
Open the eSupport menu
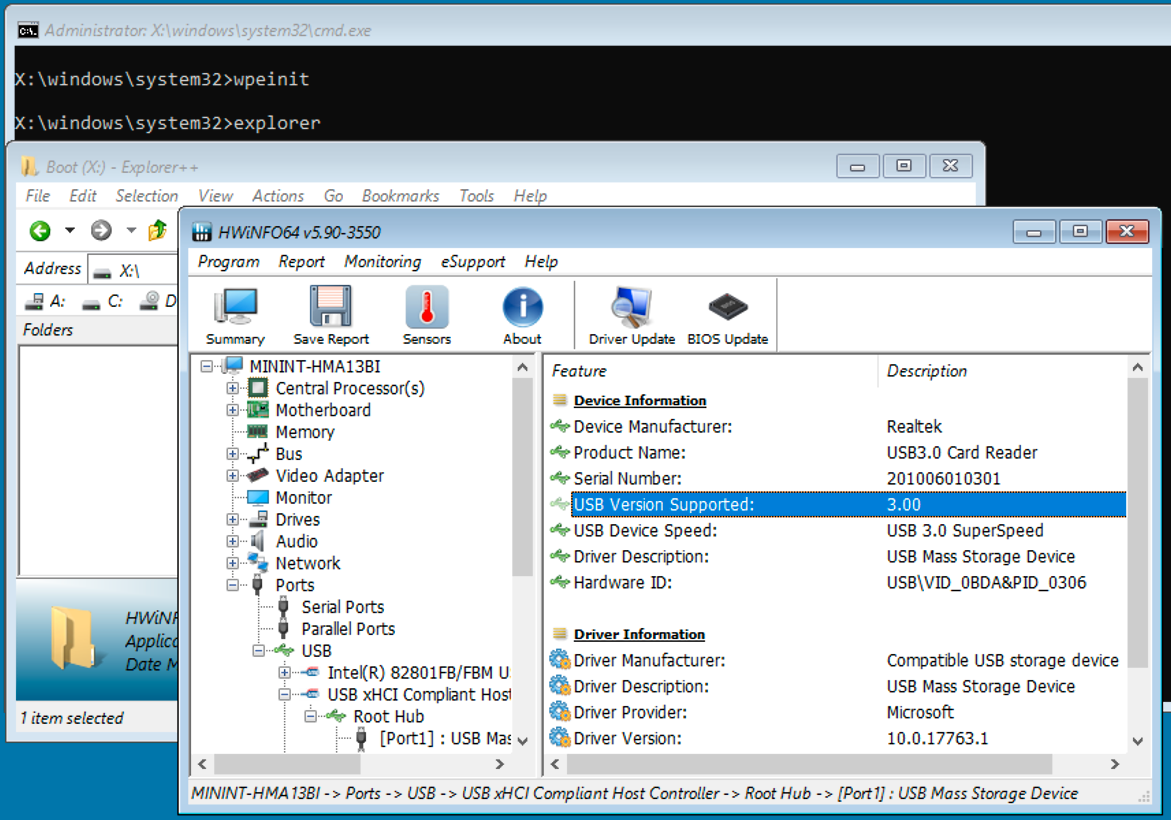[x=473, y=261]
